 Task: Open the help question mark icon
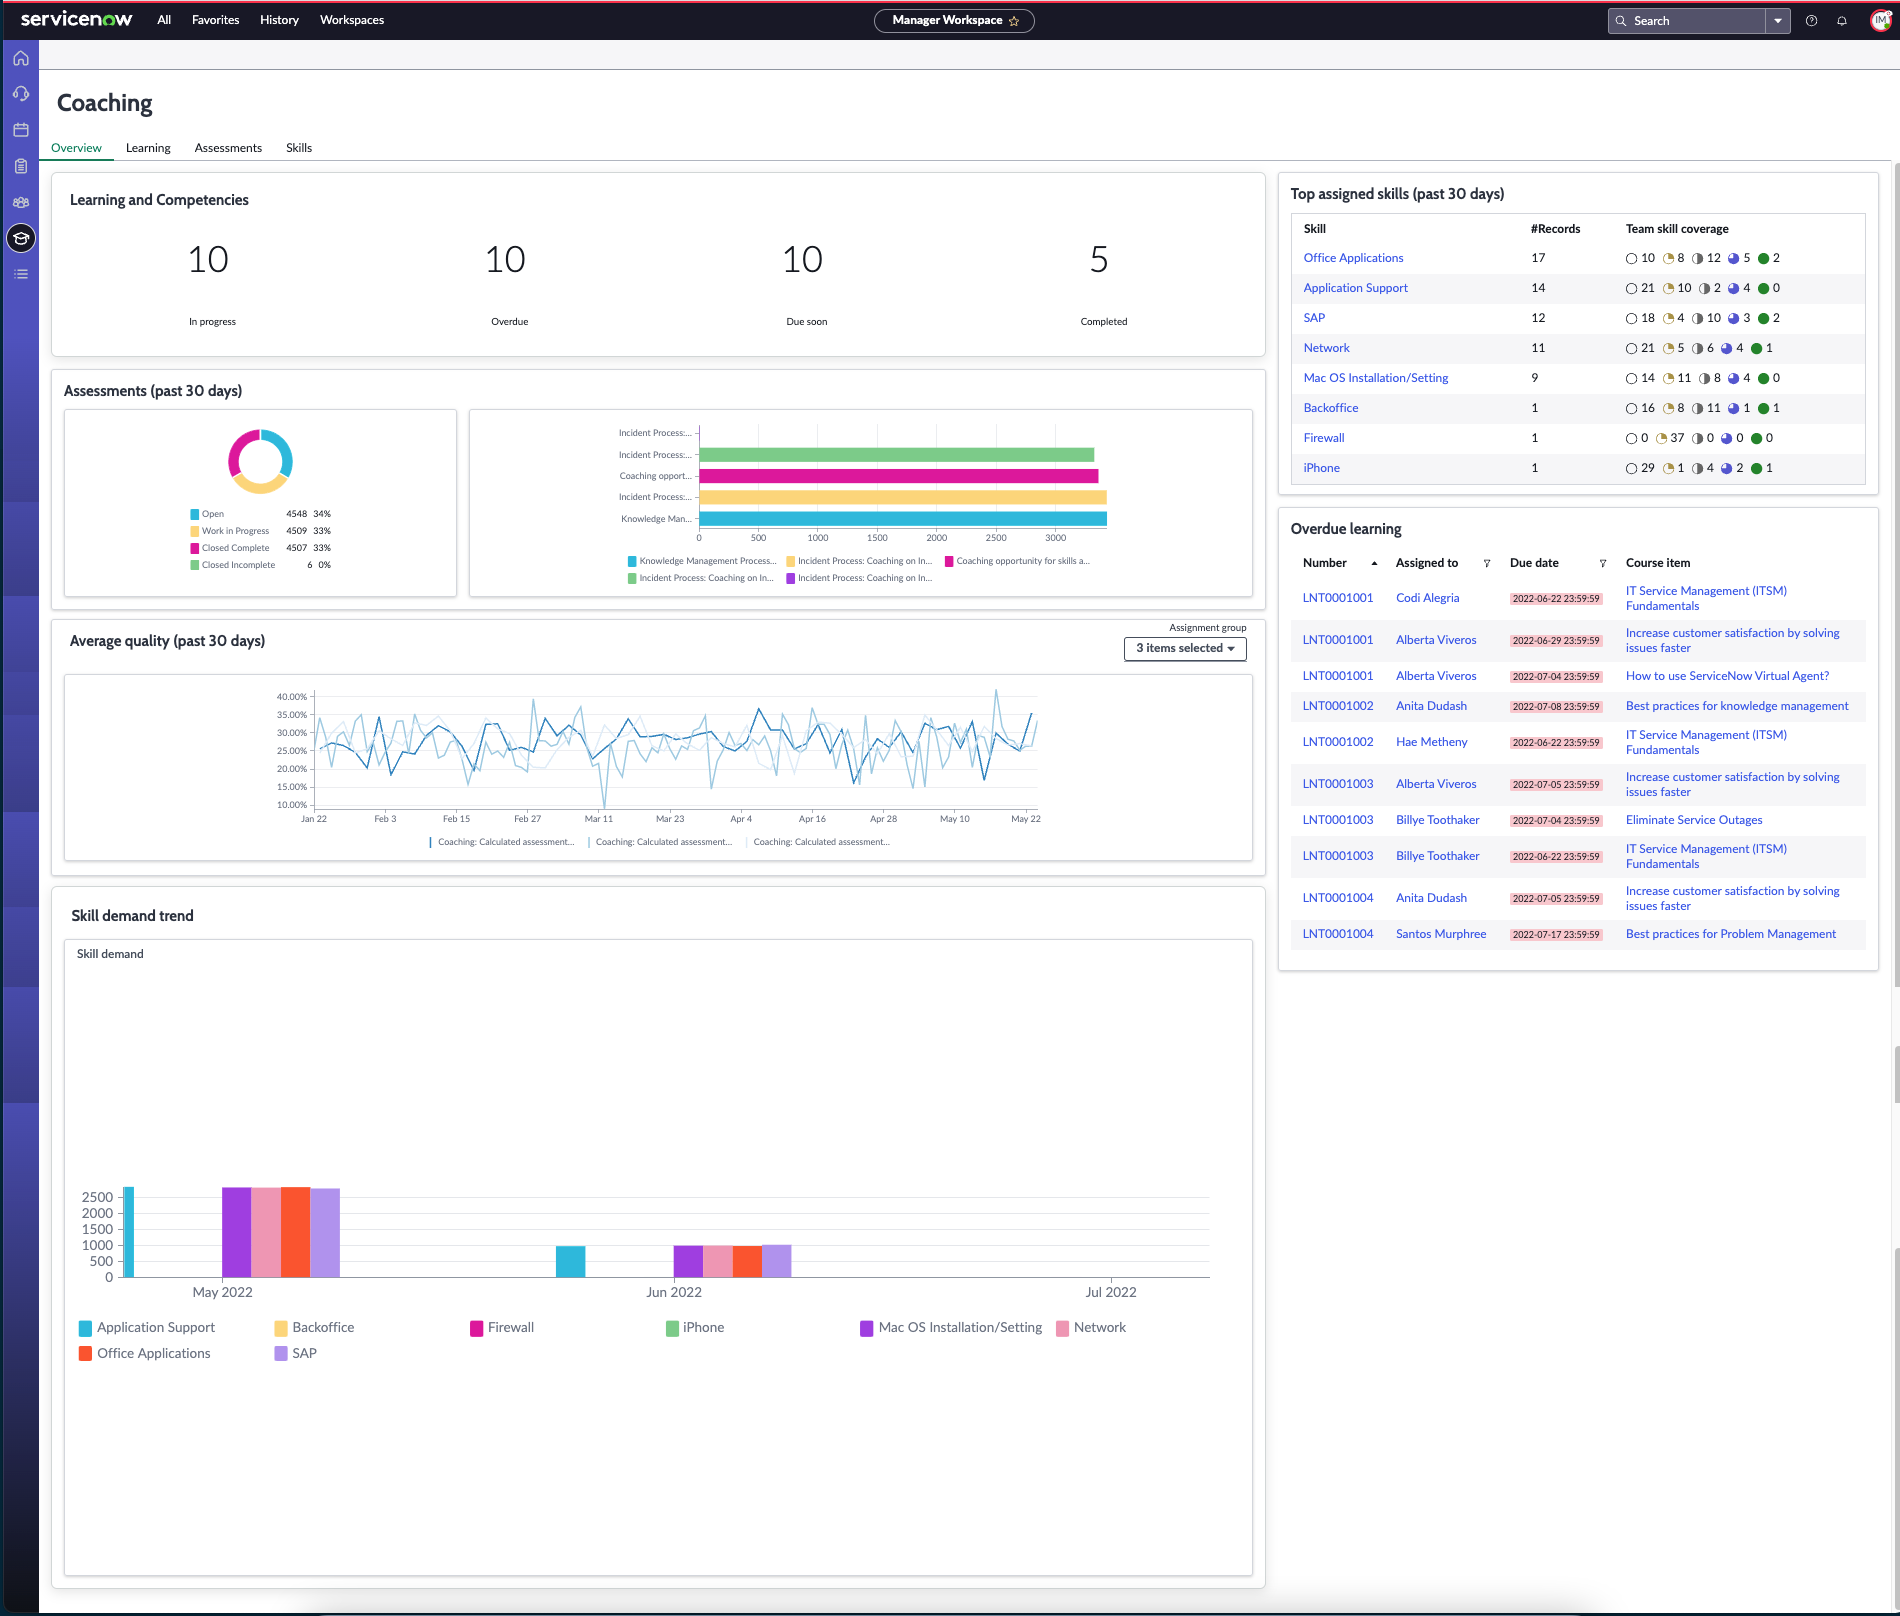pyautogui.click(x=1811, y=21)
